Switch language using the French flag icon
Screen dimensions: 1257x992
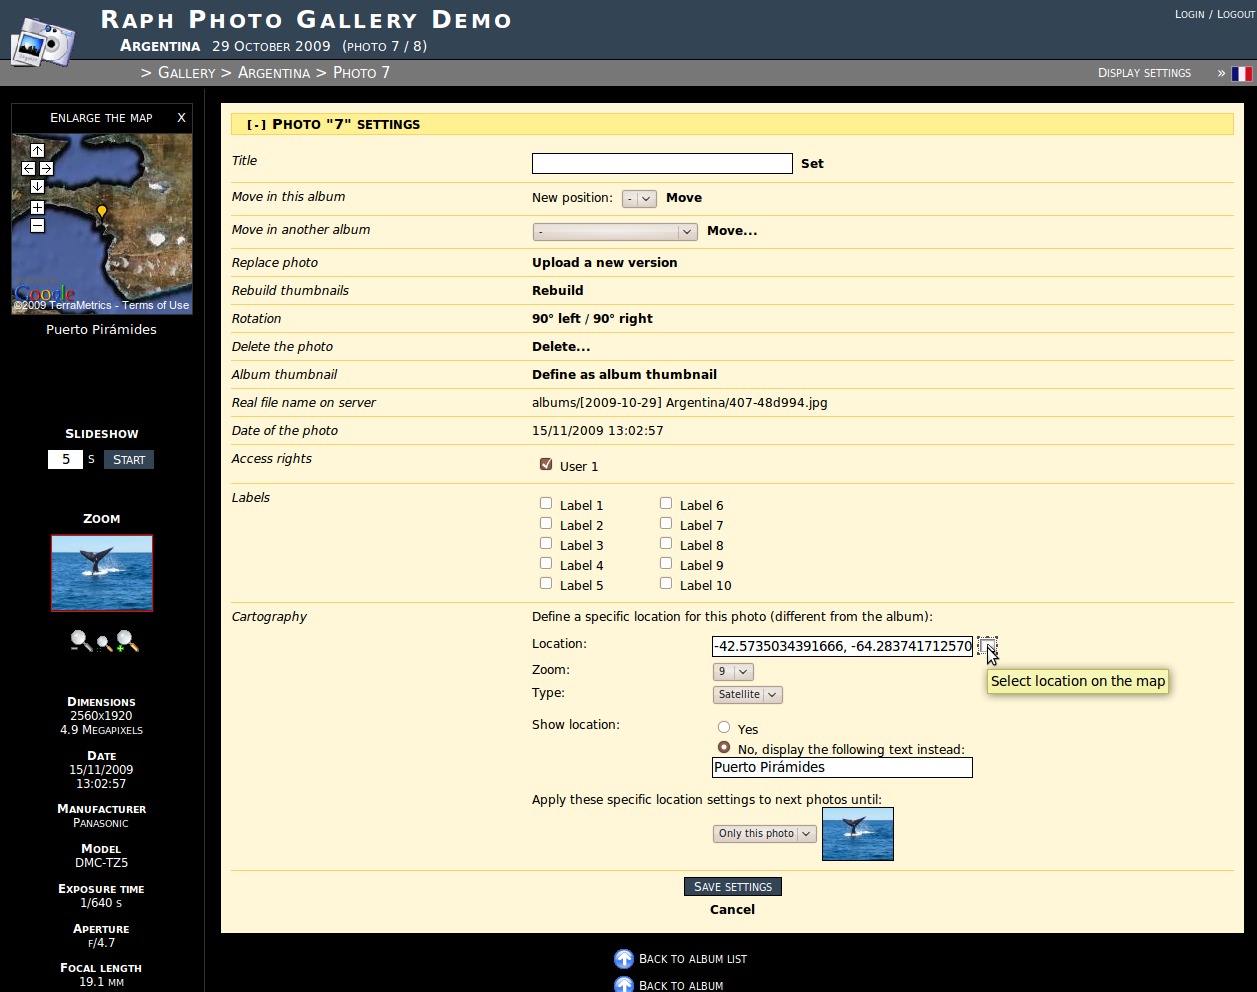(x=1241, y=74)
